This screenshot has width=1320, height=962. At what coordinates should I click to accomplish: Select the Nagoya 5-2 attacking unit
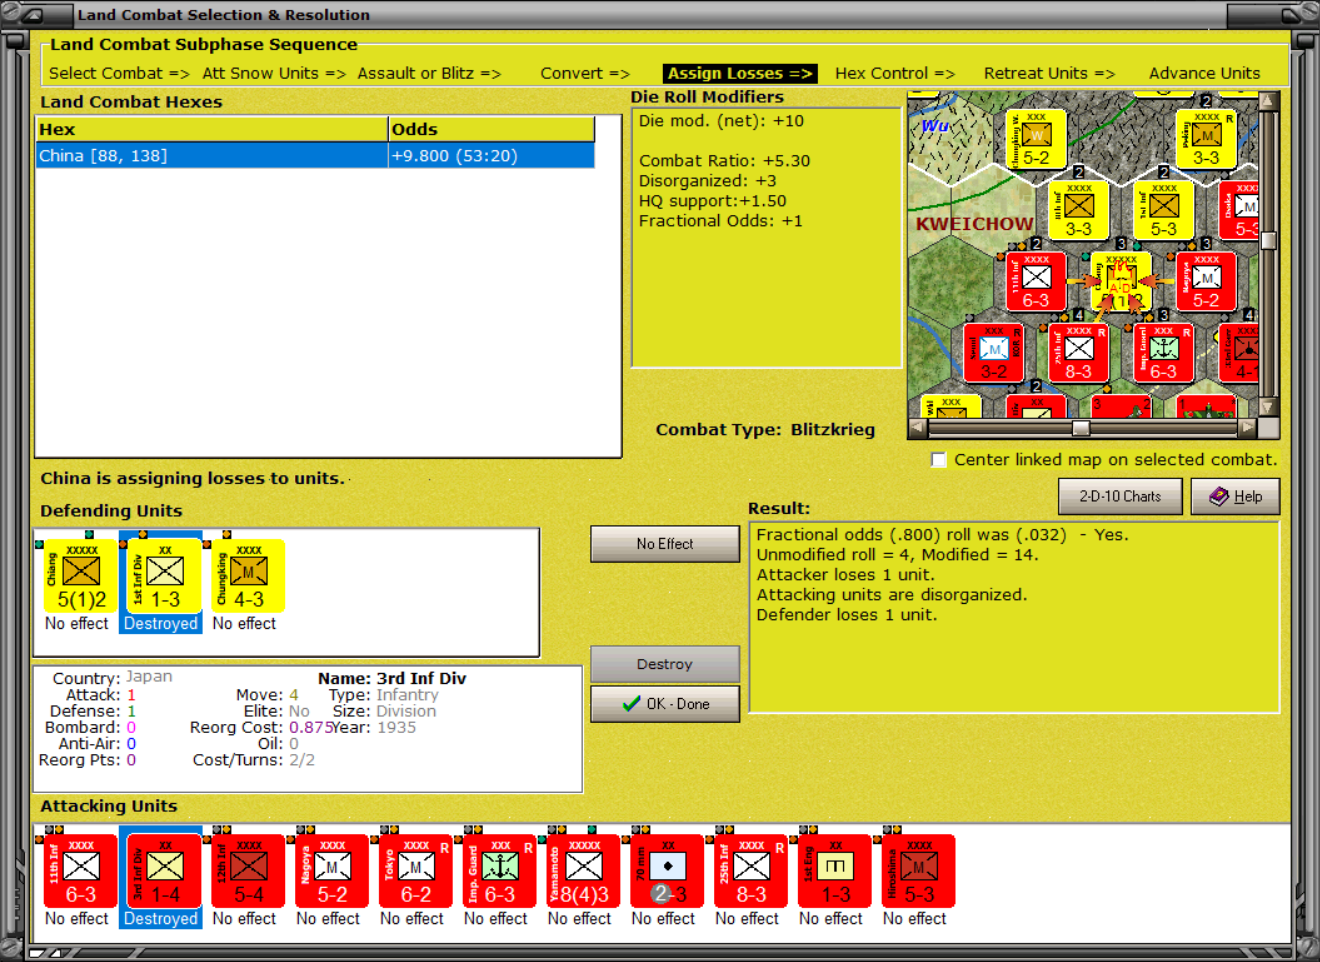[332, 872]
